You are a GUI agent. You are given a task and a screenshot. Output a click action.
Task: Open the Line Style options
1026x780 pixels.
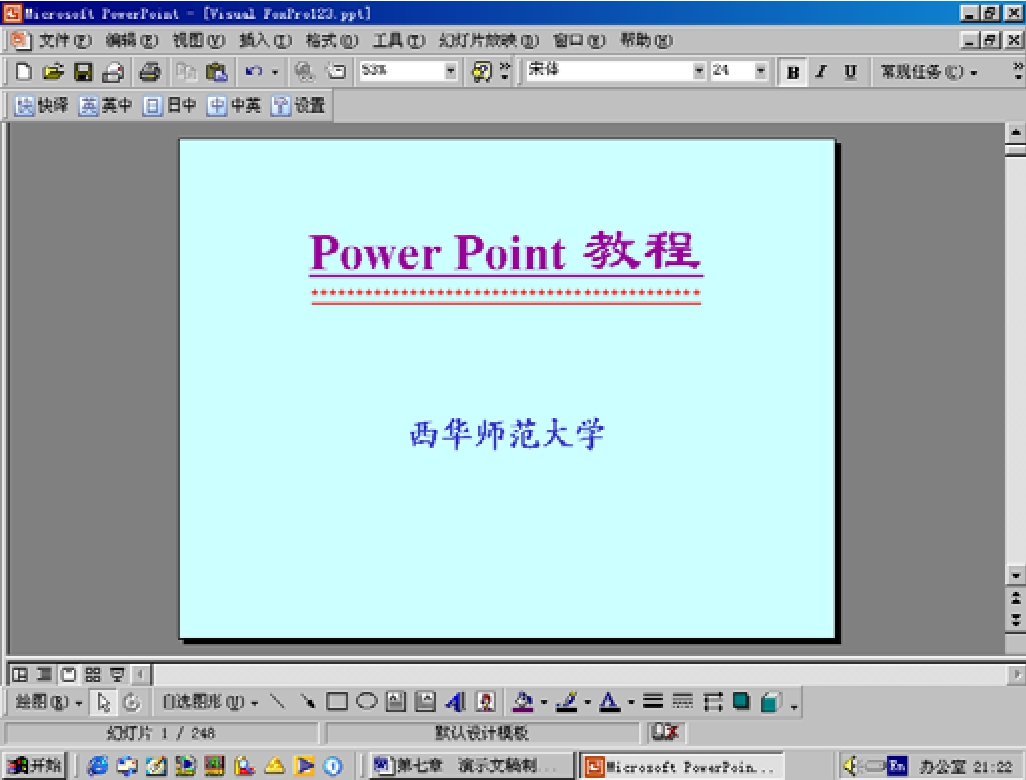(652, 702)
